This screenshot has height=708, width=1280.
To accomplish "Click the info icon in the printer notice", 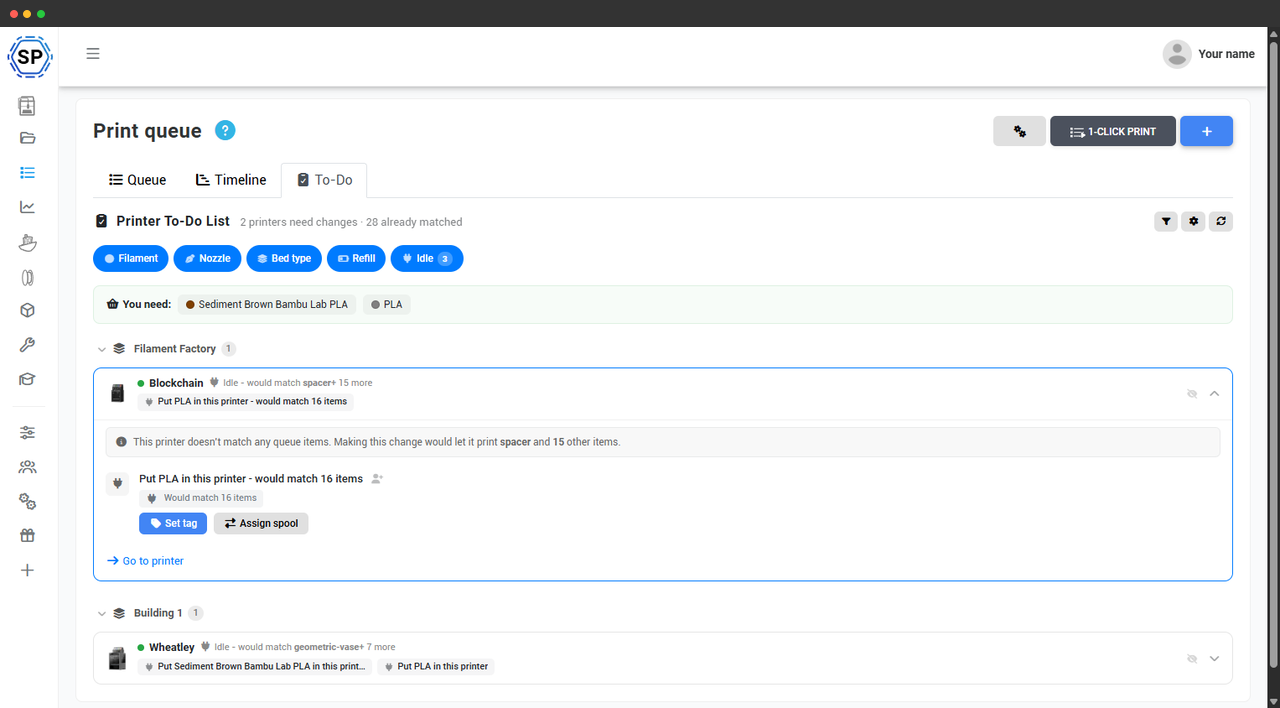I will coord(122,442).
